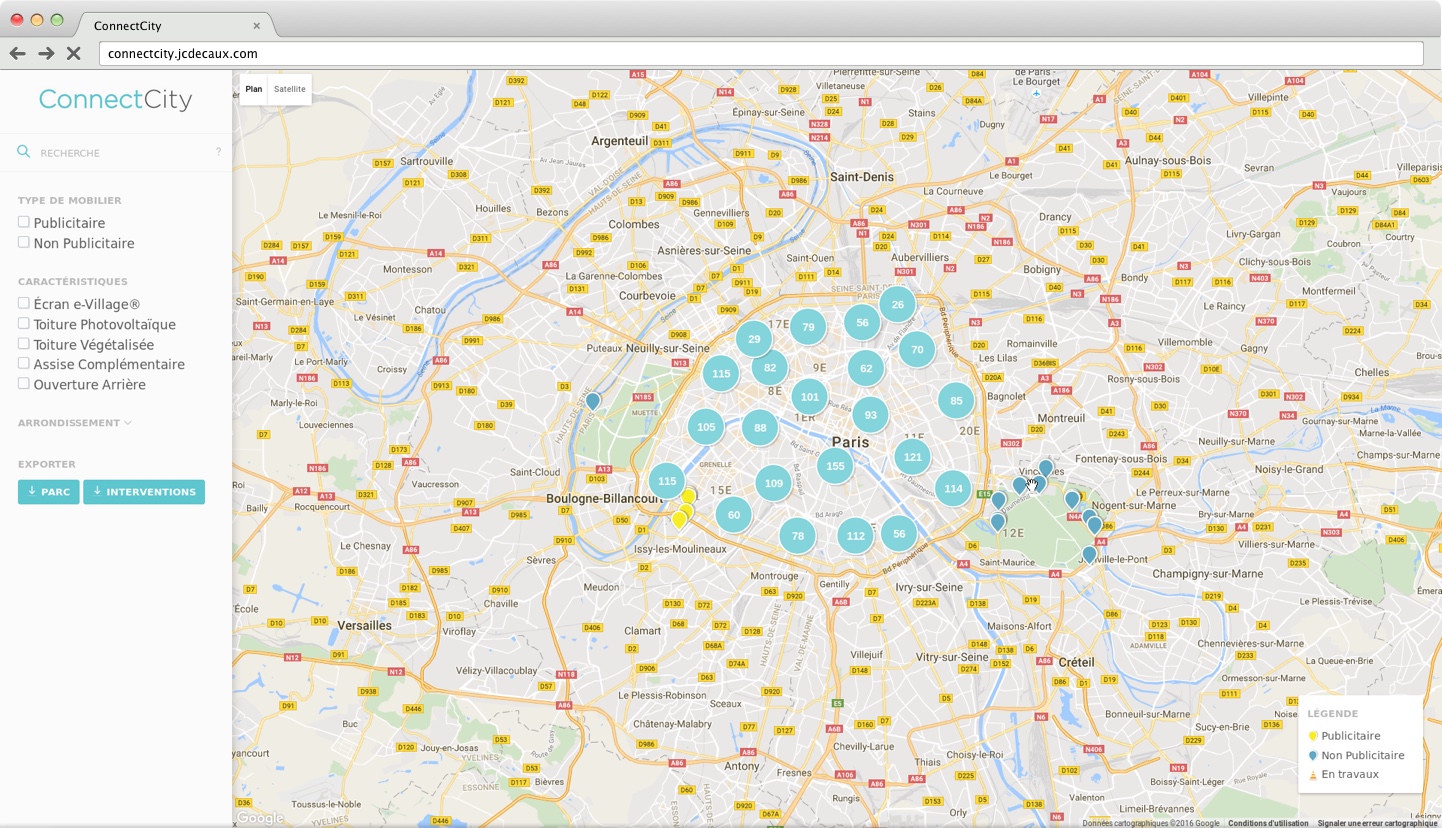1442x828 pixels.
Task: Select blue pin at Joinville-le-Pont
Action: click(x=1089, y=554)
